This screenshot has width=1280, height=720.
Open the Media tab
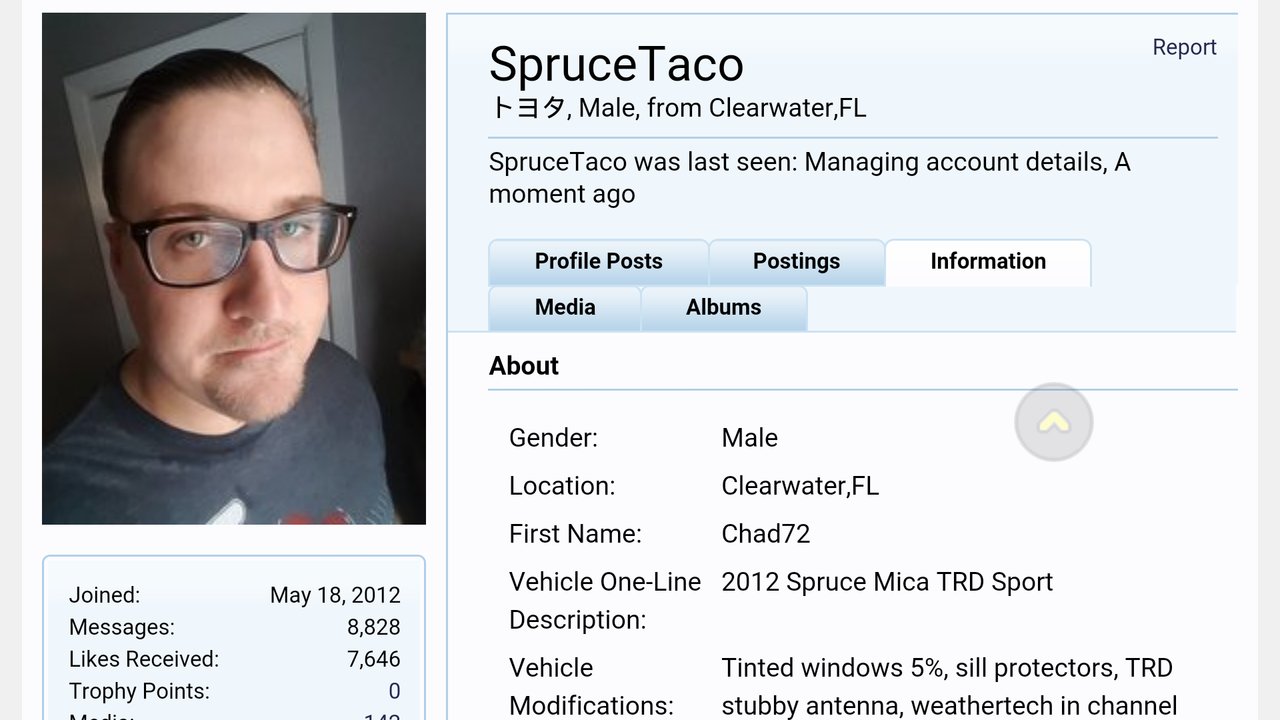click(x=565, y=308)
